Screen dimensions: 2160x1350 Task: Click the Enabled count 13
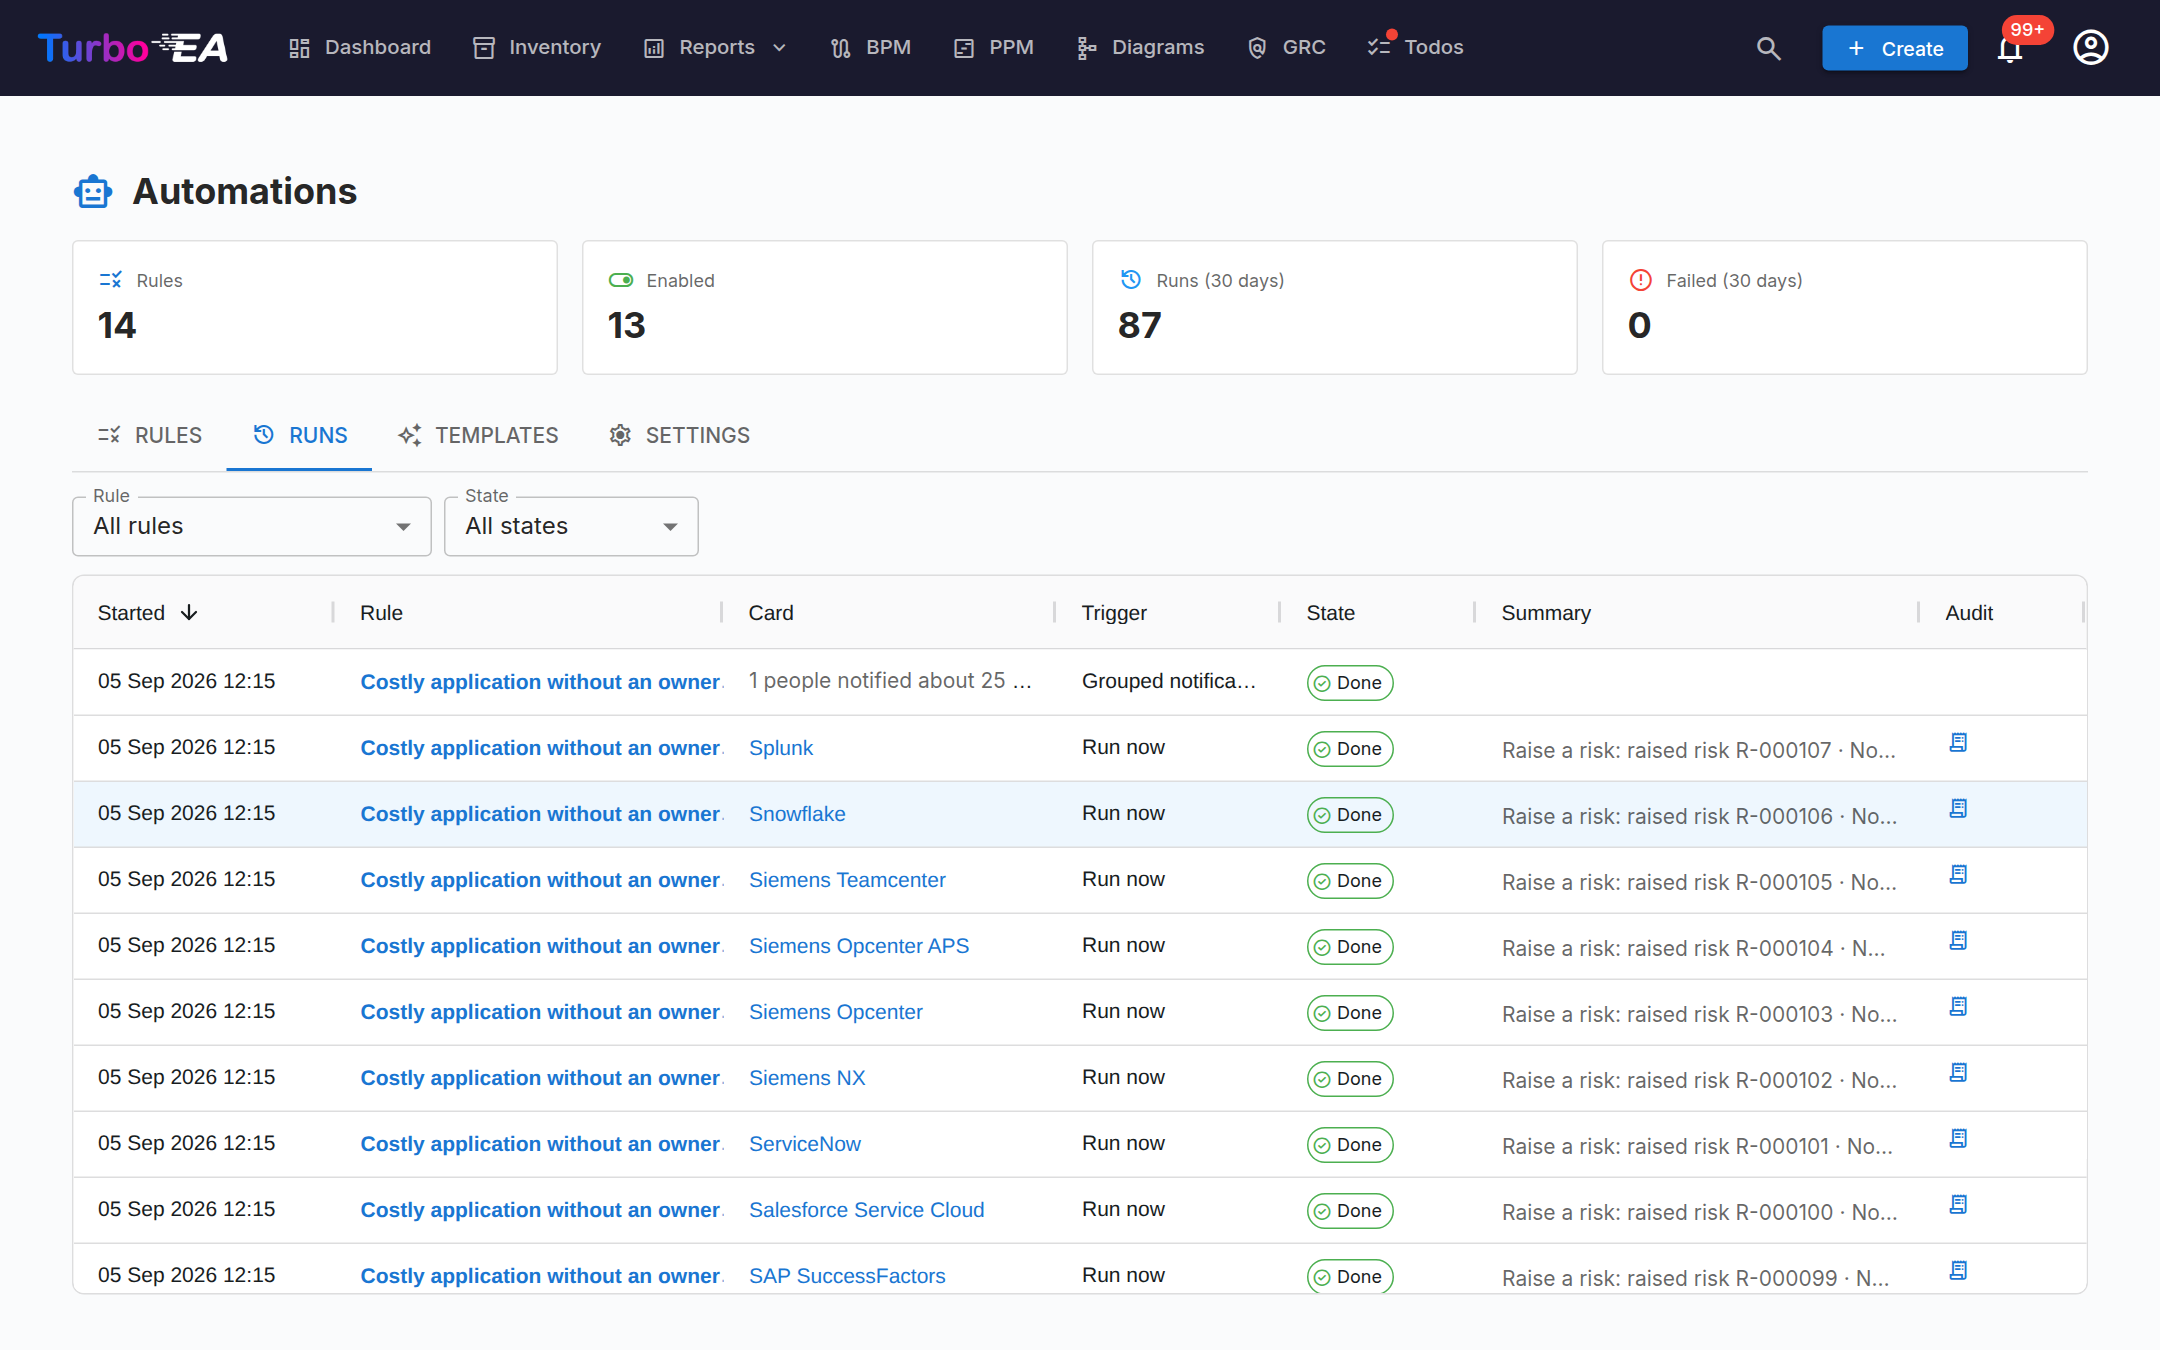pos(627,326)
